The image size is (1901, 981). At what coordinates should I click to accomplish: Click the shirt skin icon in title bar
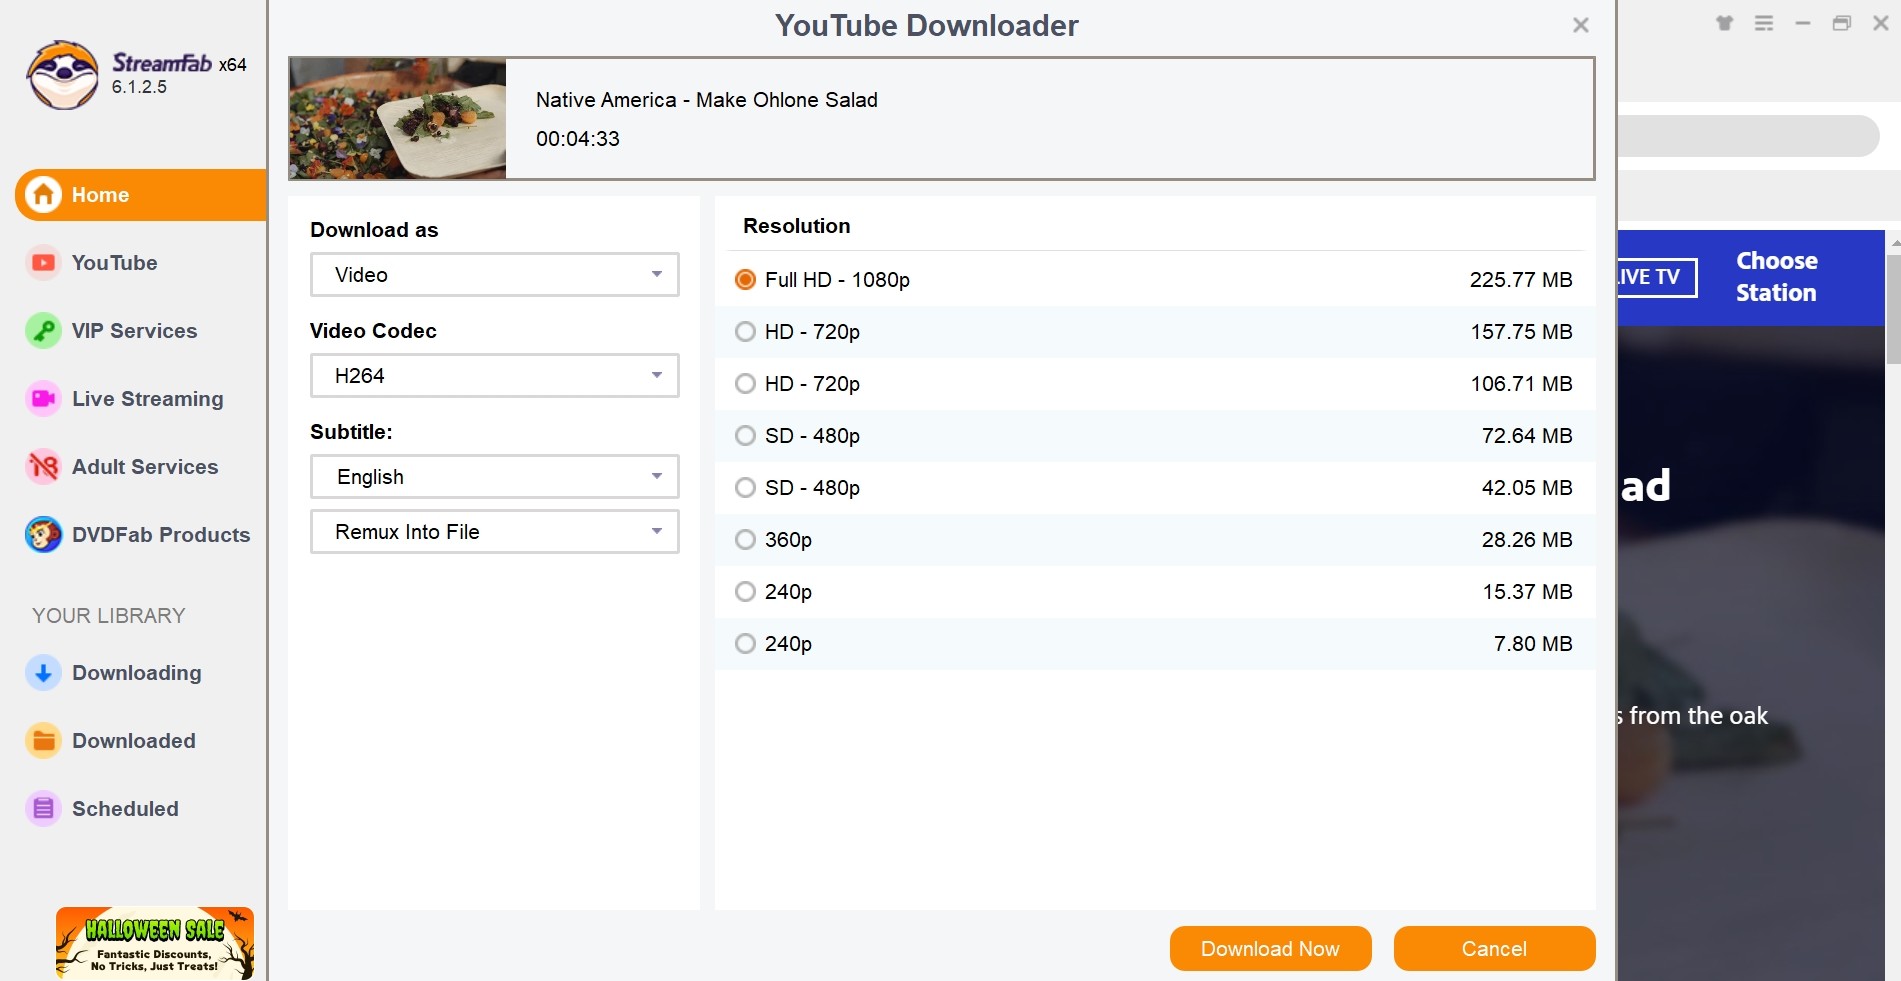pos(1724,23)
